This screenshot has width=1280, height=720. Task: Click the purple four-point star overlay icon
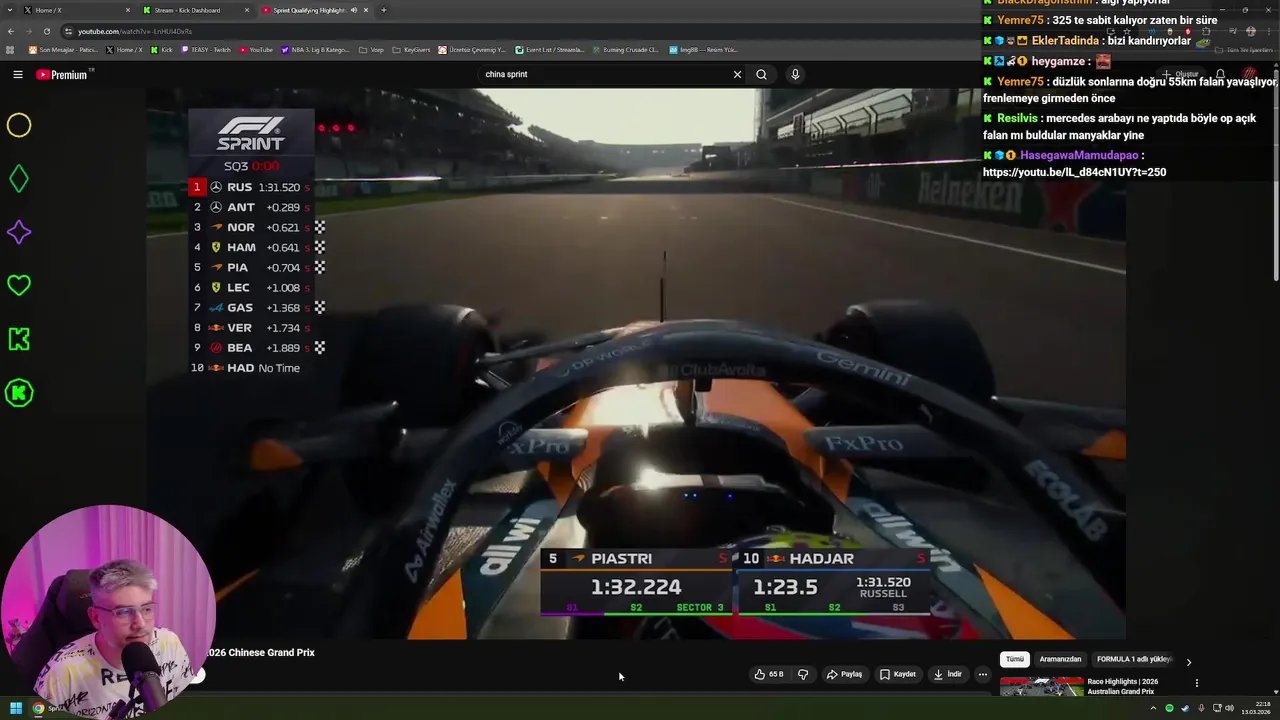pos(19,232)
